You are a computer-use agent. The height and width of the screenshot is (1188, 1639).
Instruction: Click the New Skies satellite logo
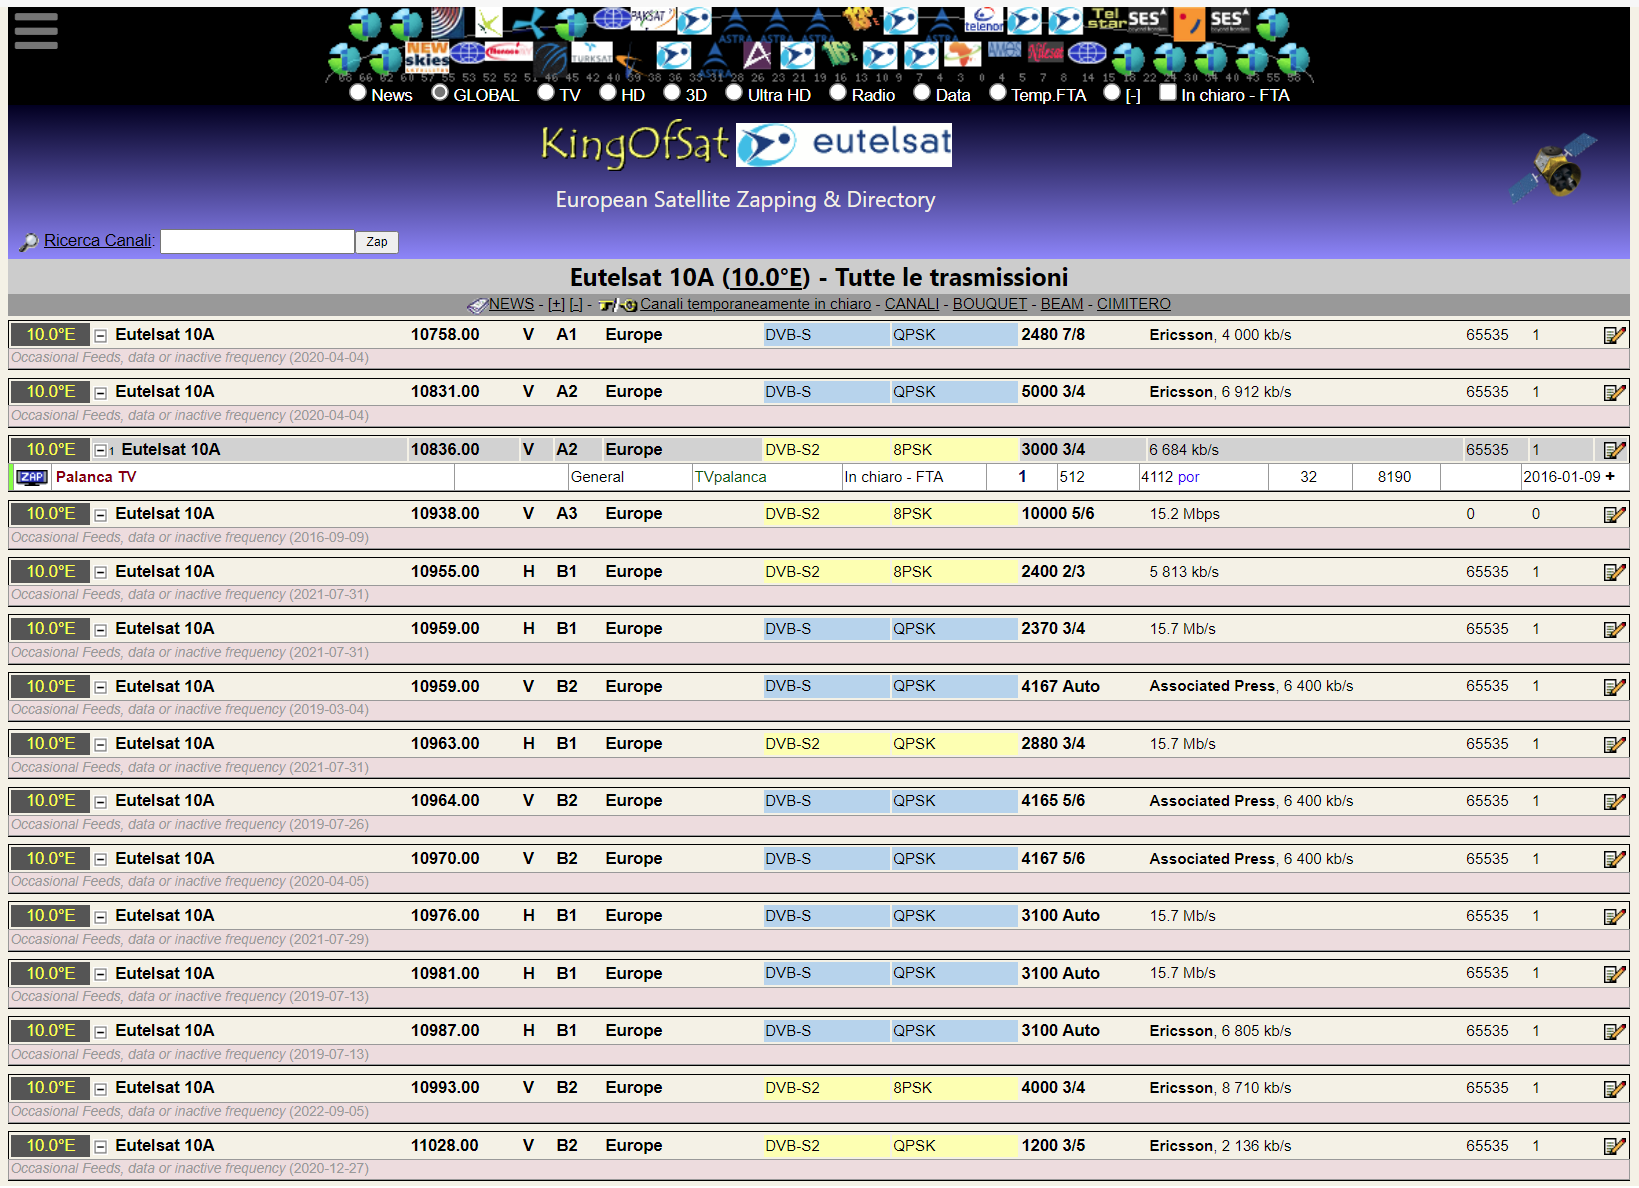[x=427, y=54]
